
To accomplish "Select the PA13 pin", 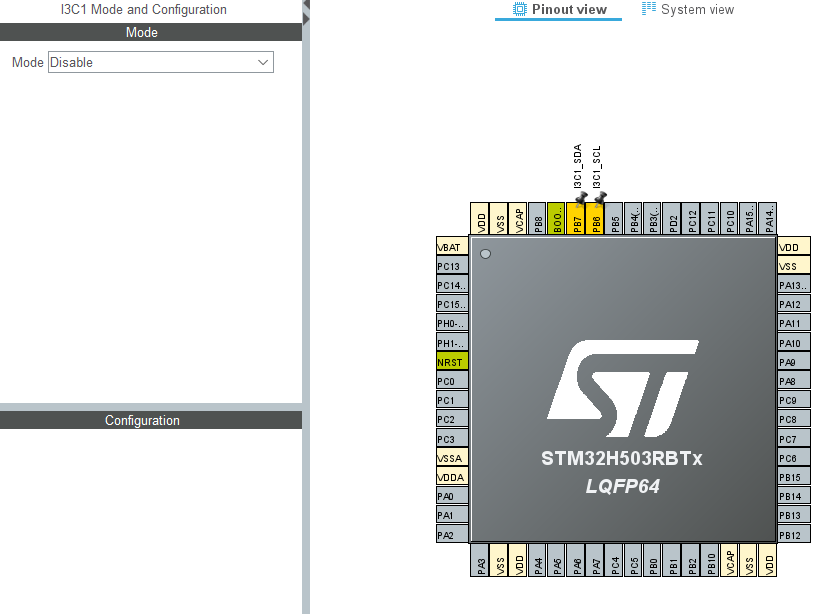I will (794, 285).
